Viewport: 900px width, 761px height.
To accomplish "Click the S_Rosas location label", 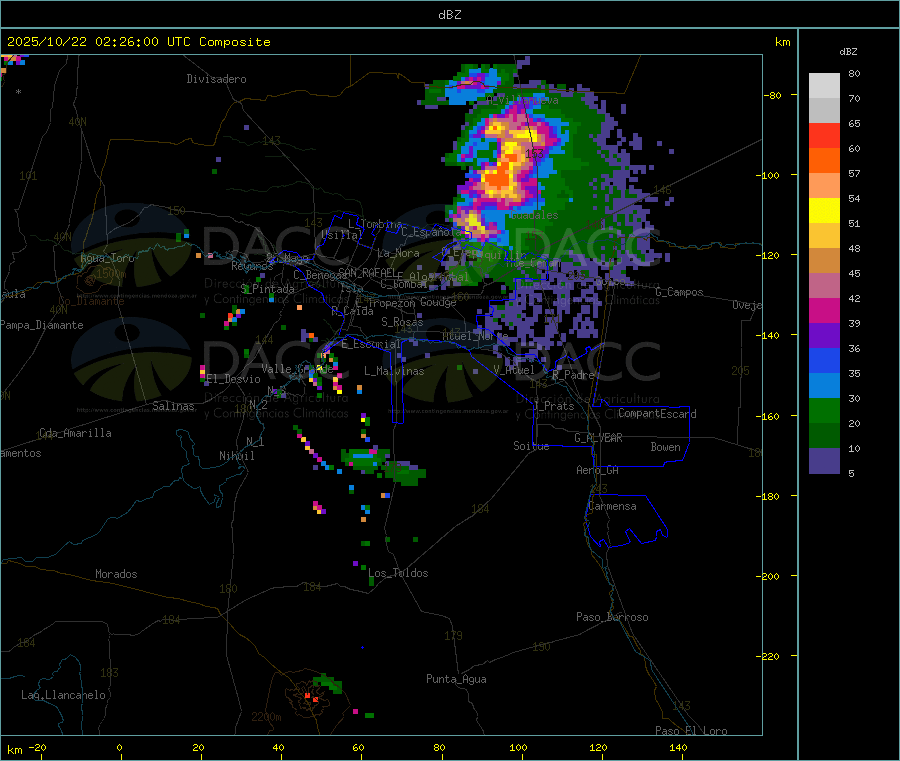I will 402,322.
